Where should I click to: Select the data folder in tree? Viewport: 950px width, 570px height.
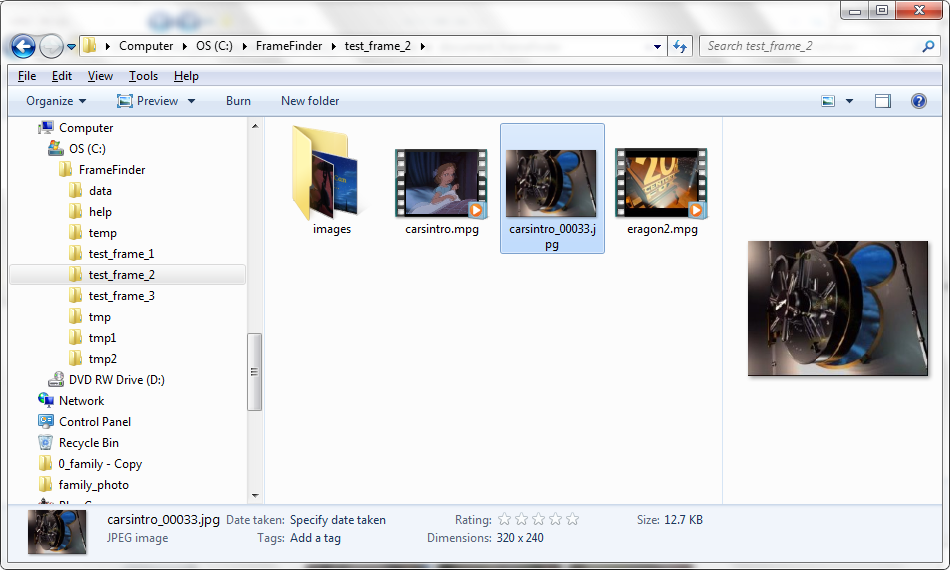pos(100,191)
